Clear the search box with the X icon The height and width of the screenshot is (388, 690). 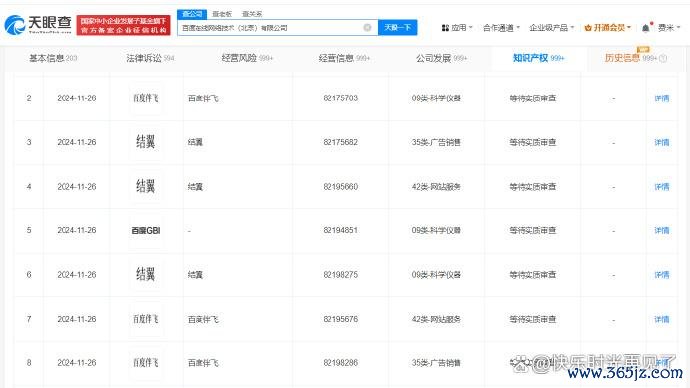(x=367, y=28)
